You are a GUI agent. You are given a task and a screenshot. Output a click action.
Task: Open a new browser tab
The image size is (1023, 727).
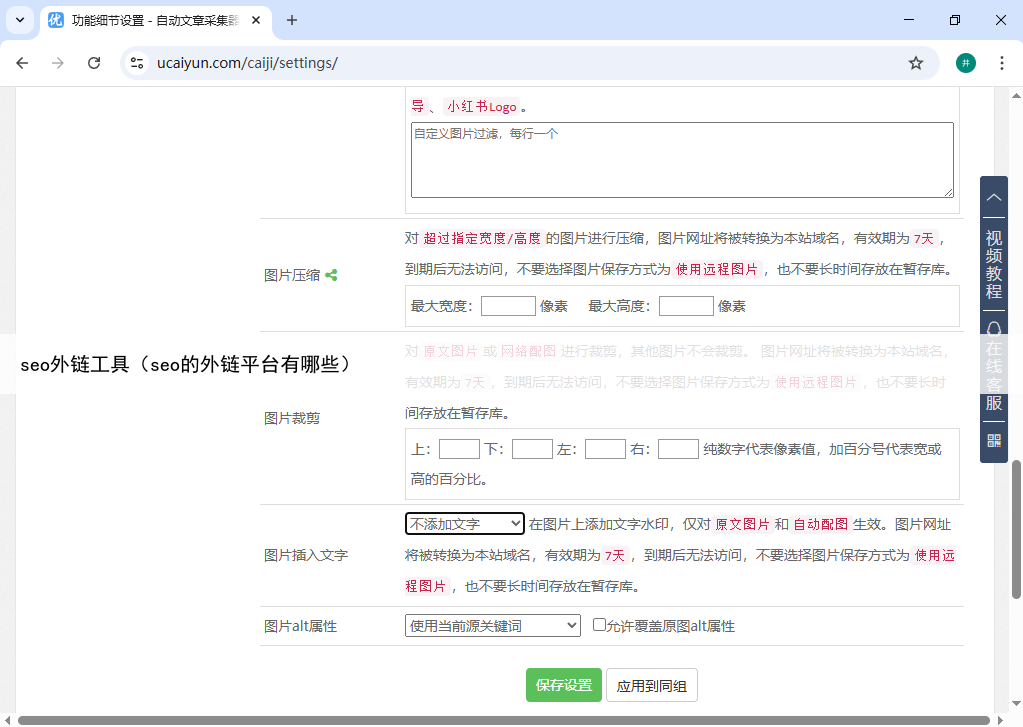292,20
